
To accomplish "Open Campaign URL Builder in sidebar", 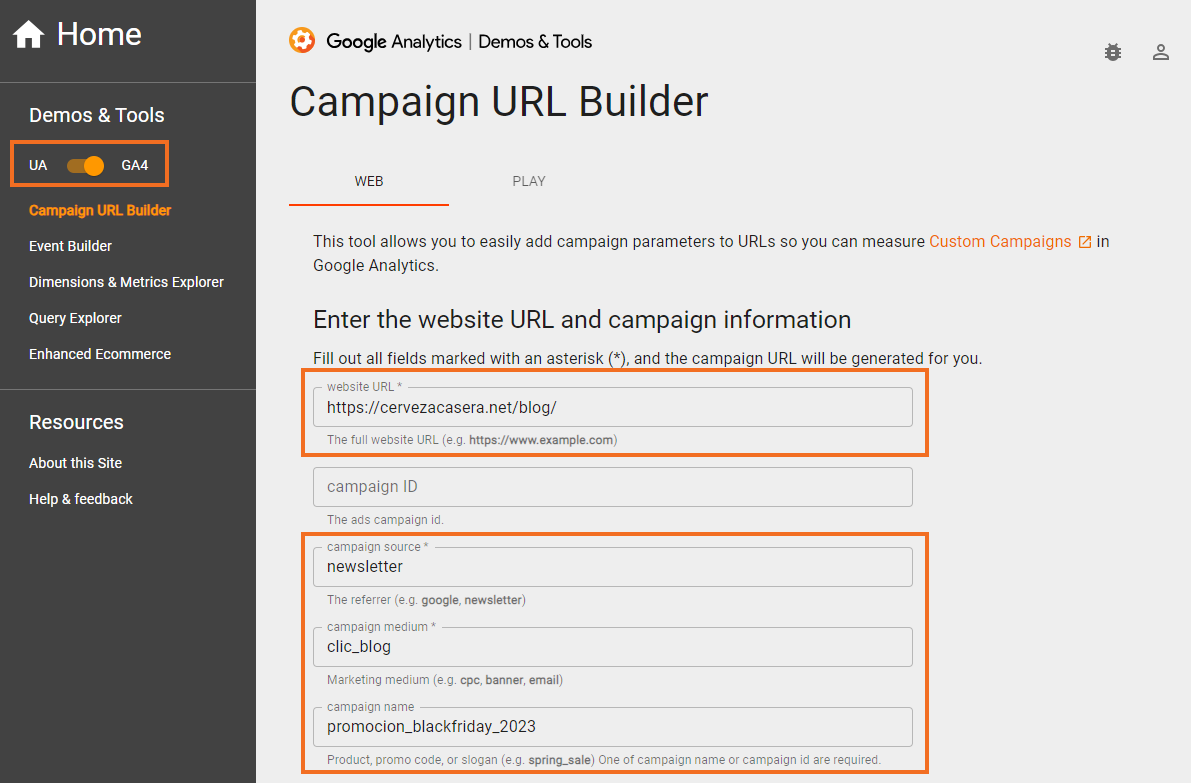I will [100, 210].
